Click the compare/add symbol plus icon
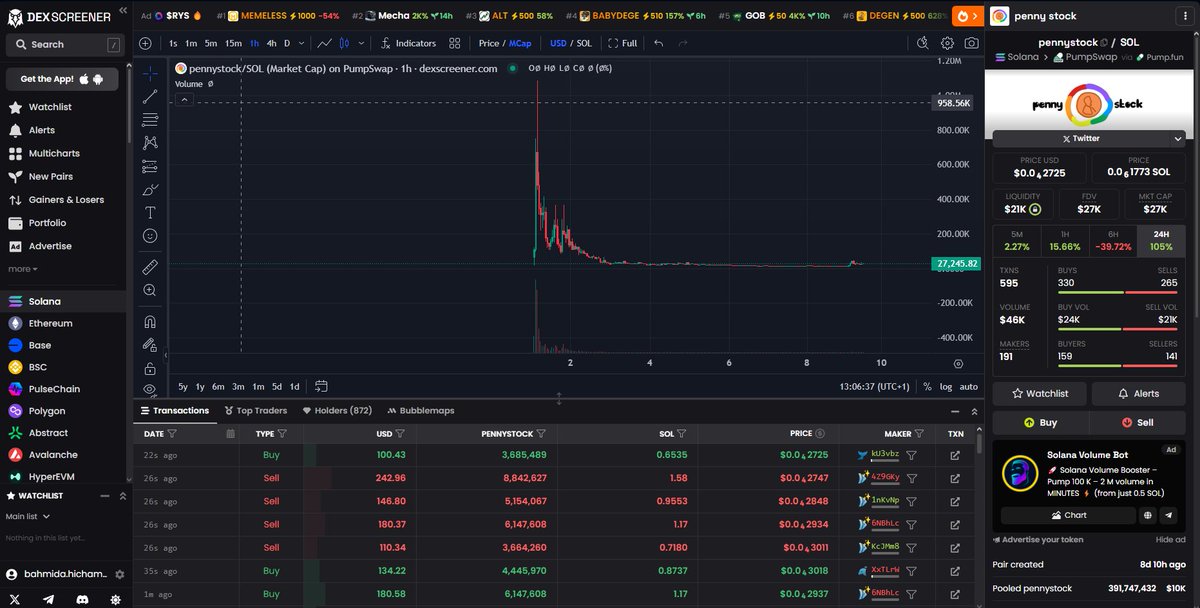This screenshot has width=1200, height=608. (x=145, y=43)
